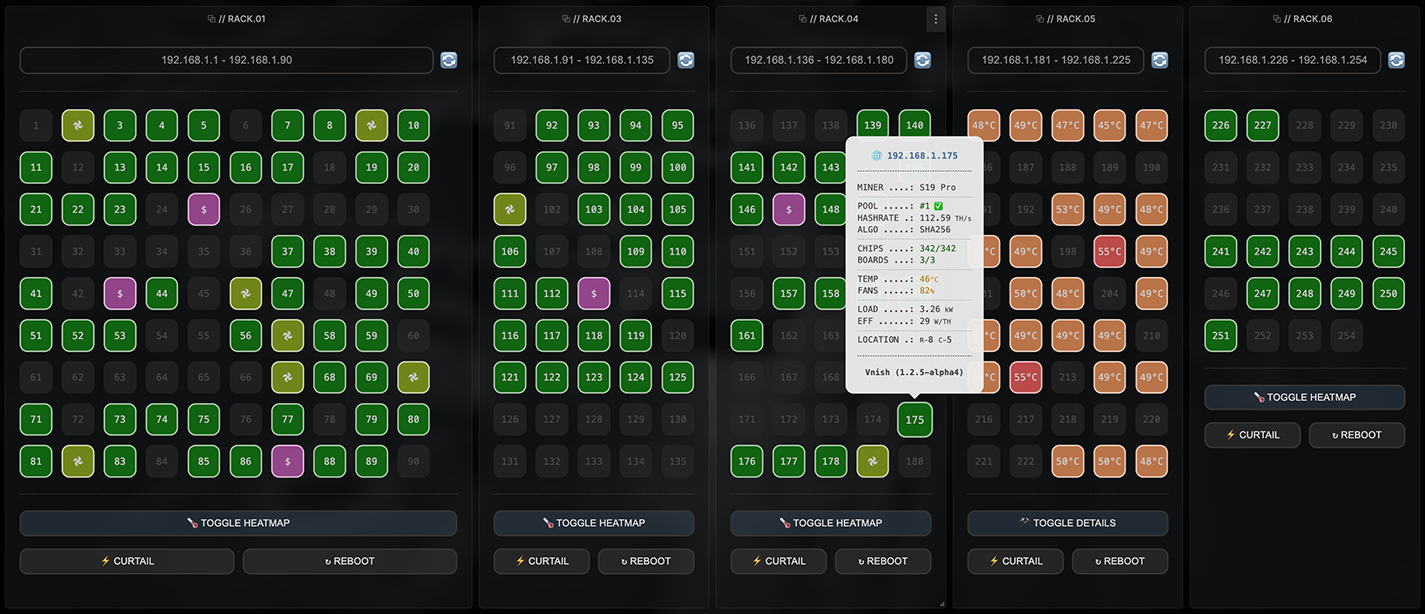The image size is (1425, 614).
Task: Toggle details view in RACK.05
Action: pos(1067,523)
